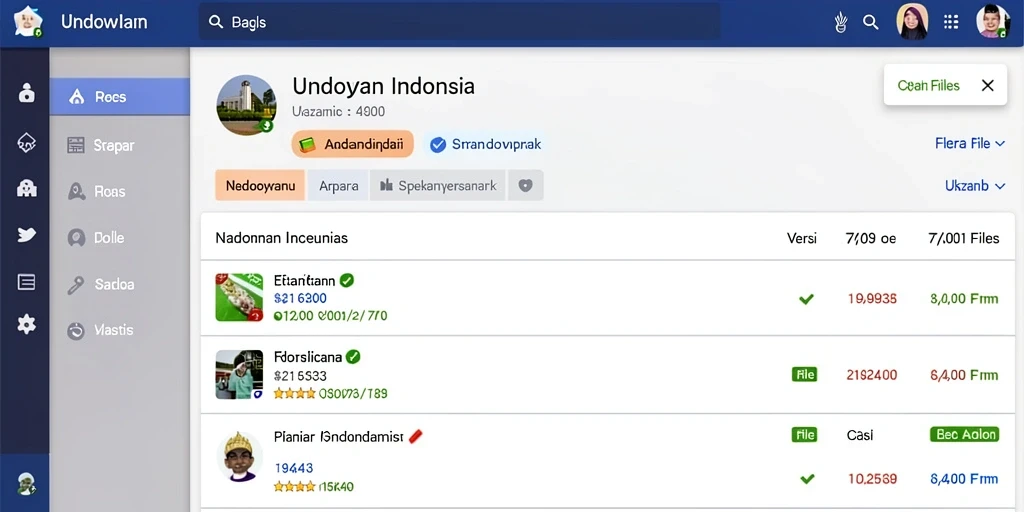Switch to the Spekanyersanark tab
The image size is (1024, 512).
pos(438,185)
